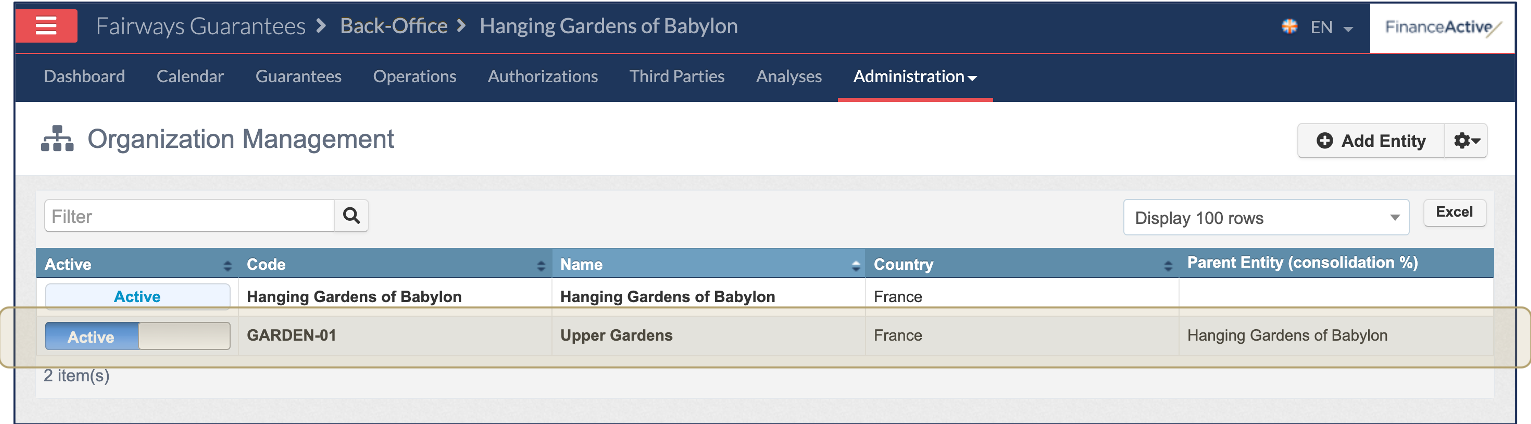Click the Back-Office breadcrumb link
The width and height of the screenshot is (1531, 424).
point(394,26)
